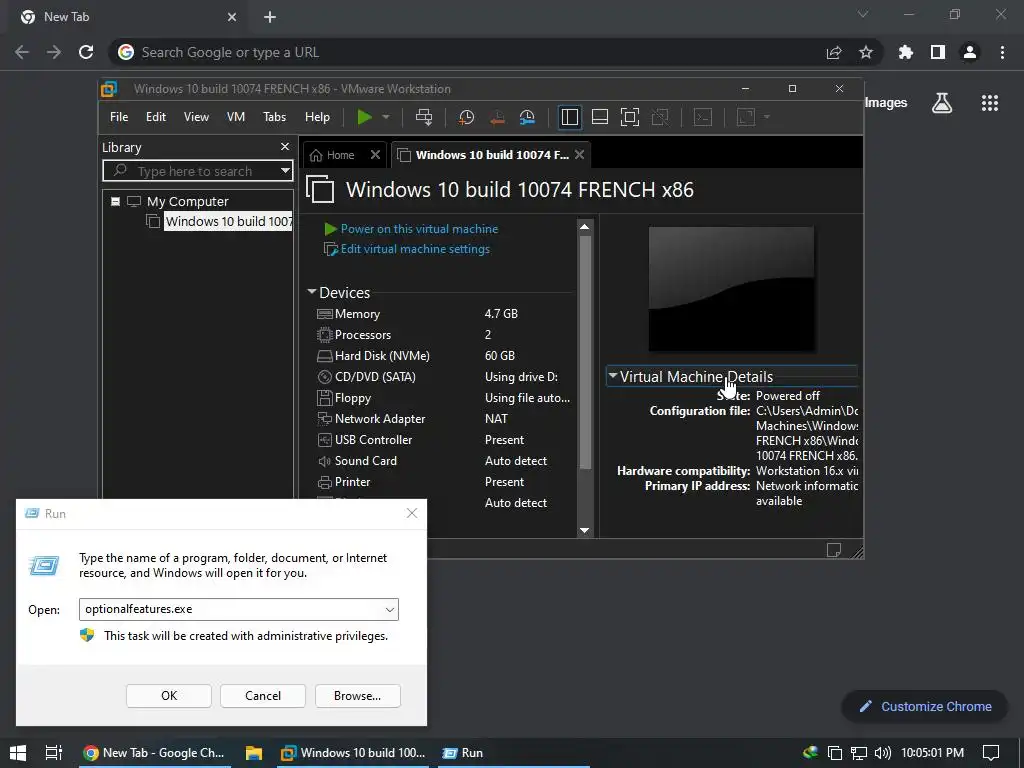Screen dimensions: 1024x768
Task: Click Chrome address bar
Action: tap(470, 52)
